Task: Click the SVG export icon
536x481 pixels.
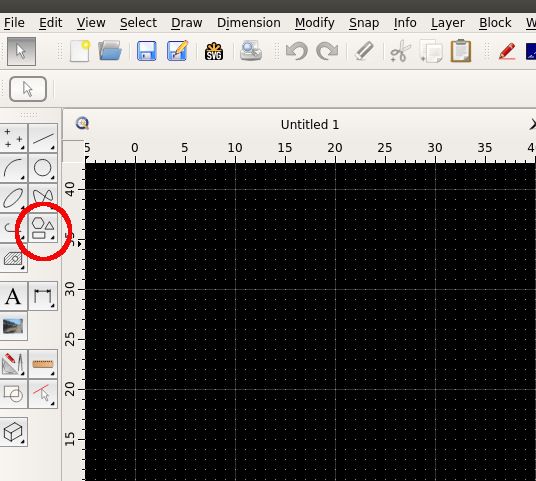Action: (x=214, y=51)
